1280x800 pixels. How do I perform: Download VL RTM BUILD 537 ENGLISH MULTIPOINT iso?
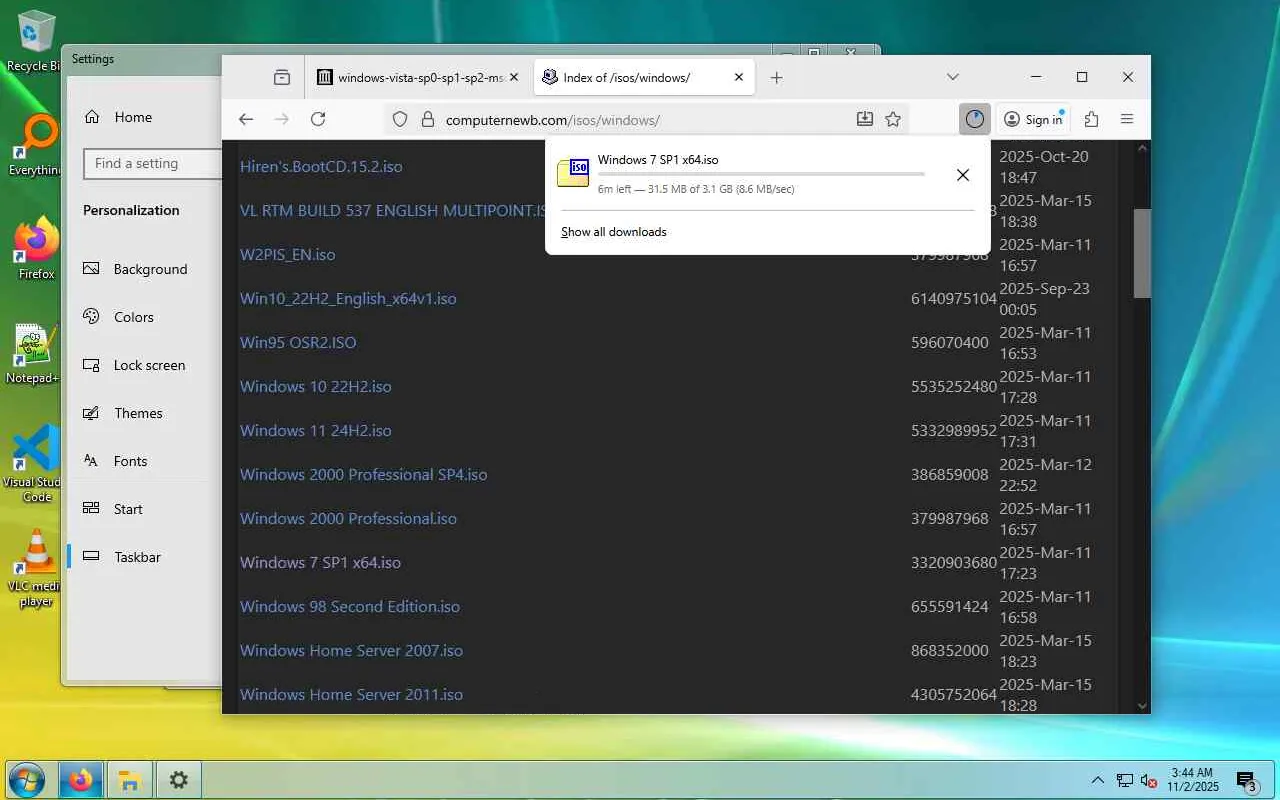(392, 210)
